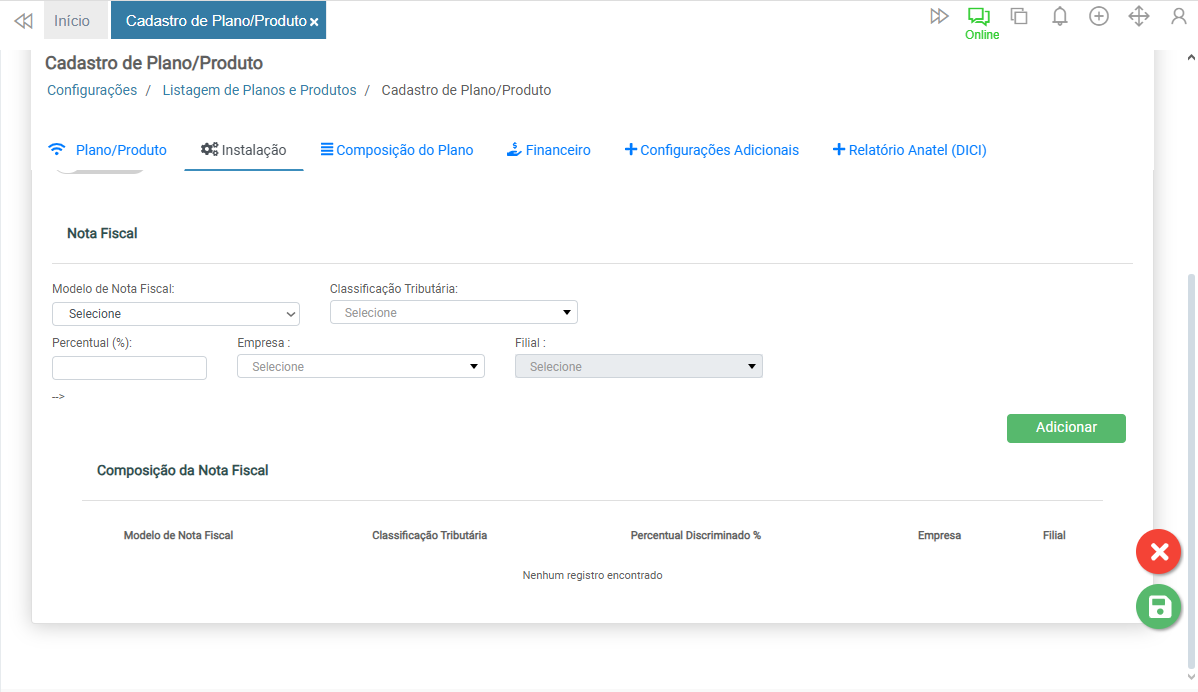Click the rewind double-arrow icon at top left
Viewport: 1198px width, 692px height.
(23, 20)
